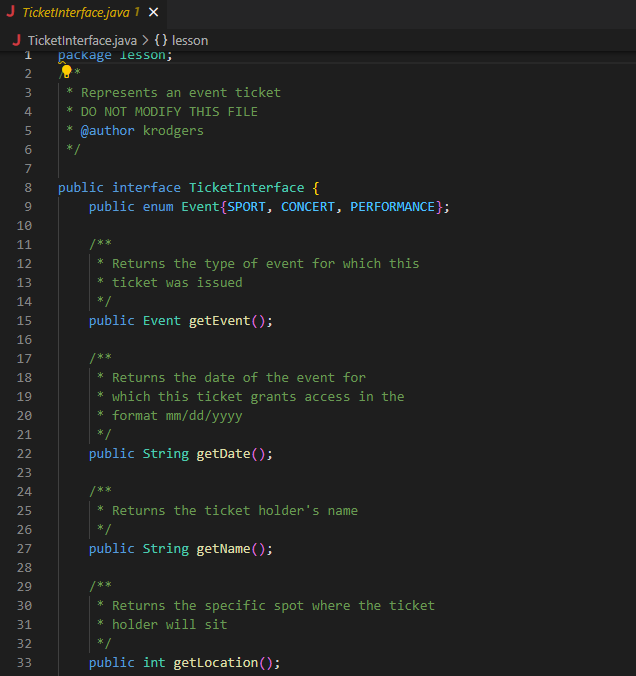Click 'ticket was issued' comment line

177,282
